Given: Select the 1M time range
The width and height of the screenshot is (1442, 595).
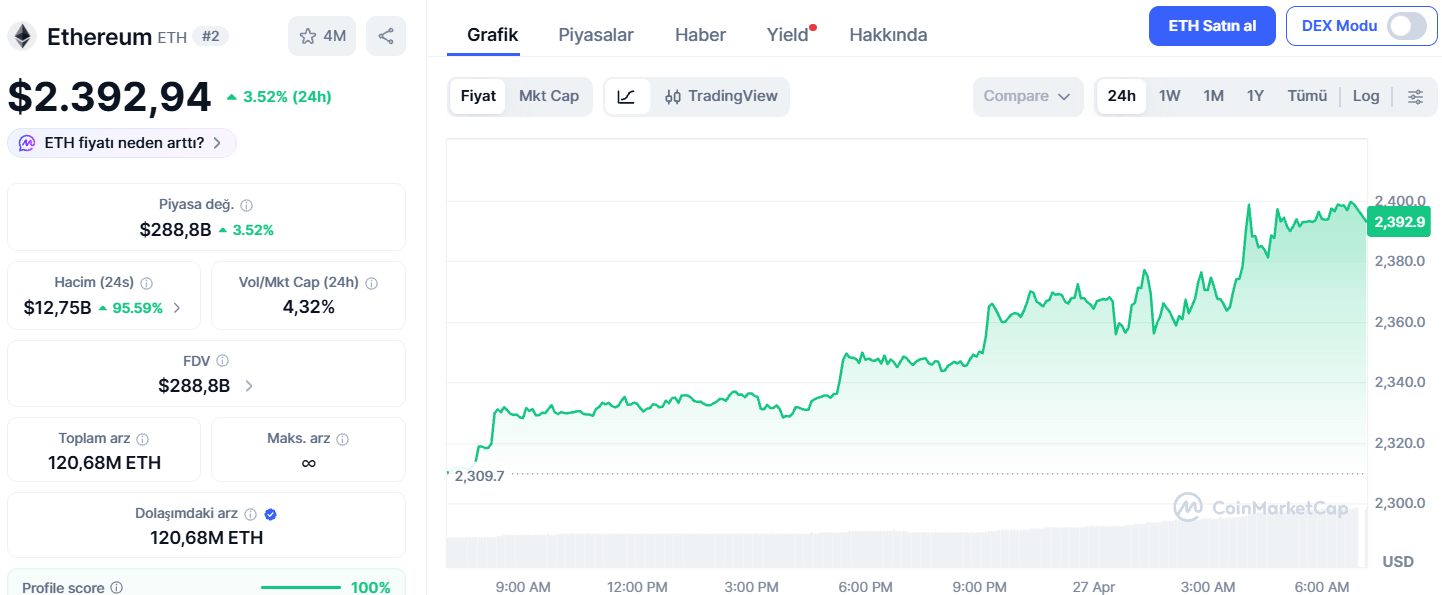Looking at the screenshot, I should click(x=1214, y=96).
